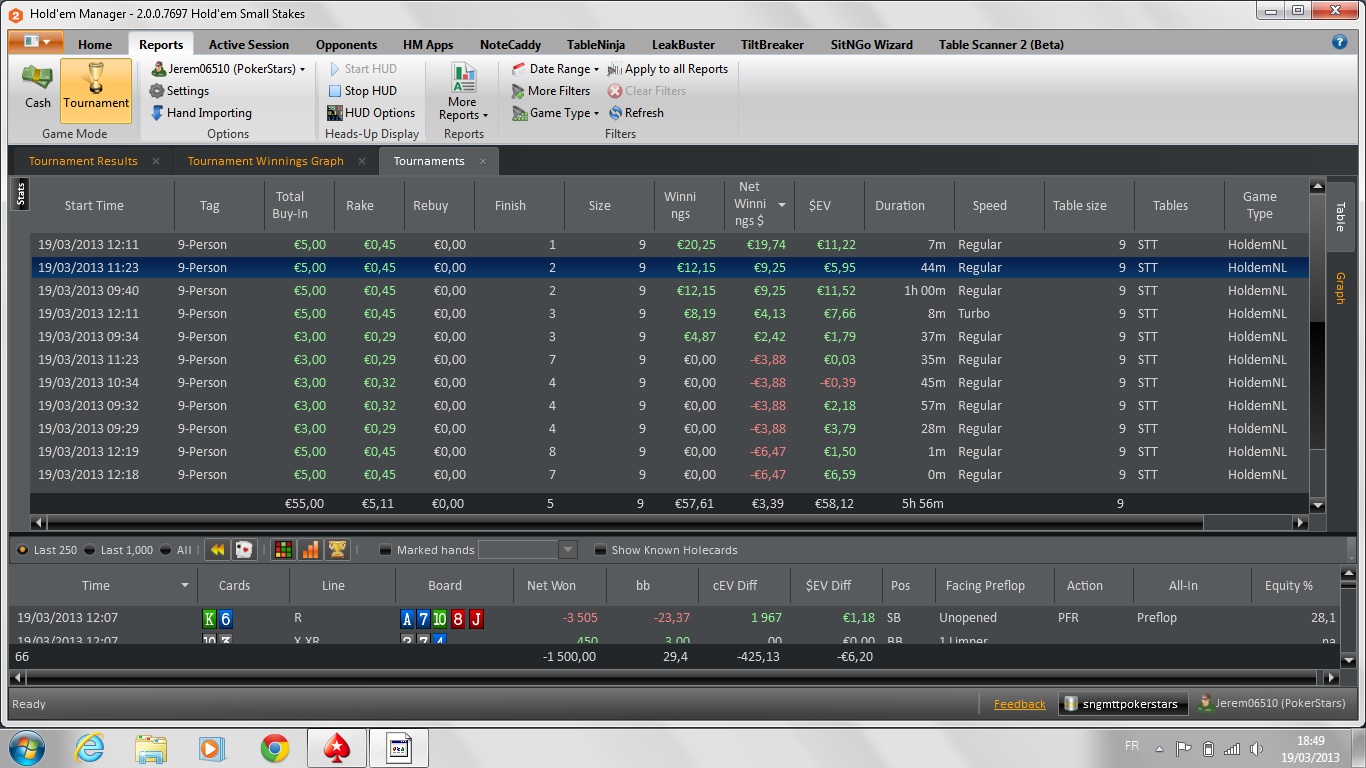The width and height of the screenshot is (1366, 768).
Task: Open the player selection dropdown Jerem06510
Action: click(229, 69)
